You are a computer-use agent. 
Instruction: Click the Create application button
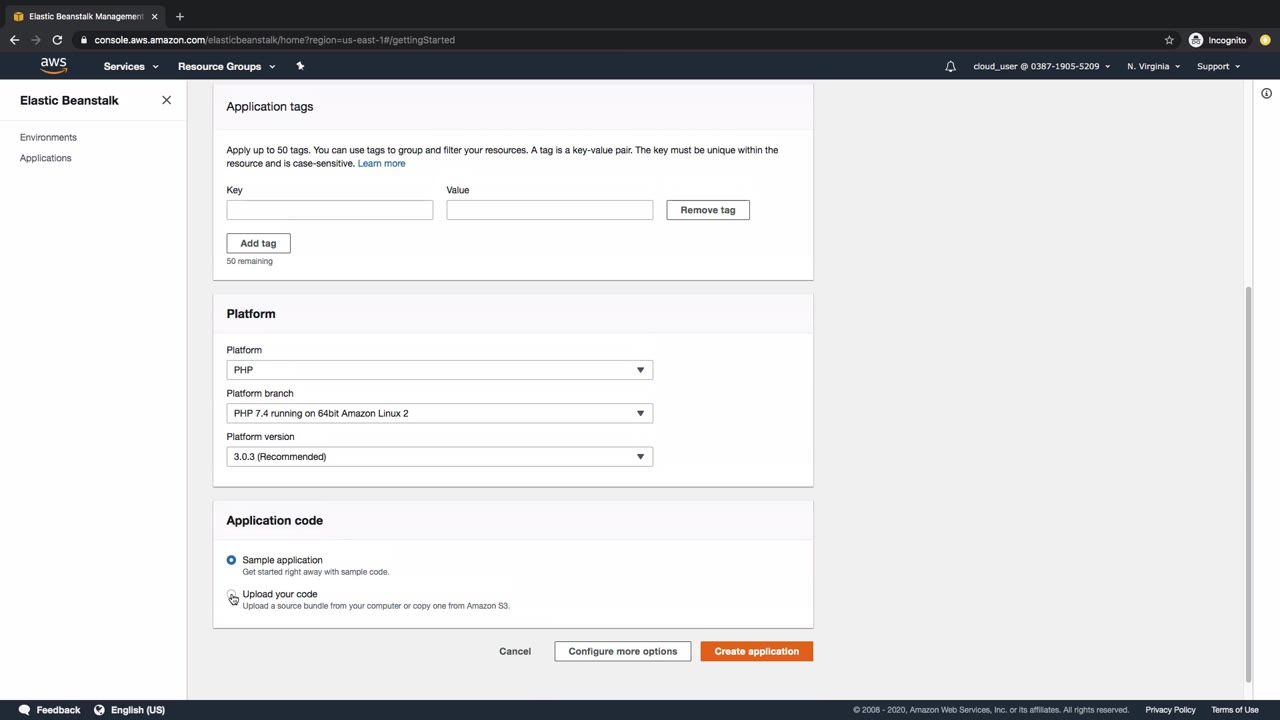[x=756, y=651]
